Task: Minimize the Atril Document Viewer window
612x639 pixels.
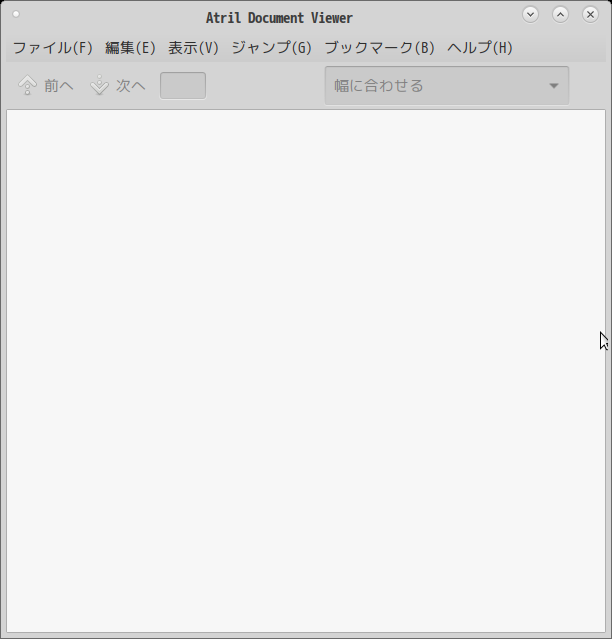Action: click(531, 15)
